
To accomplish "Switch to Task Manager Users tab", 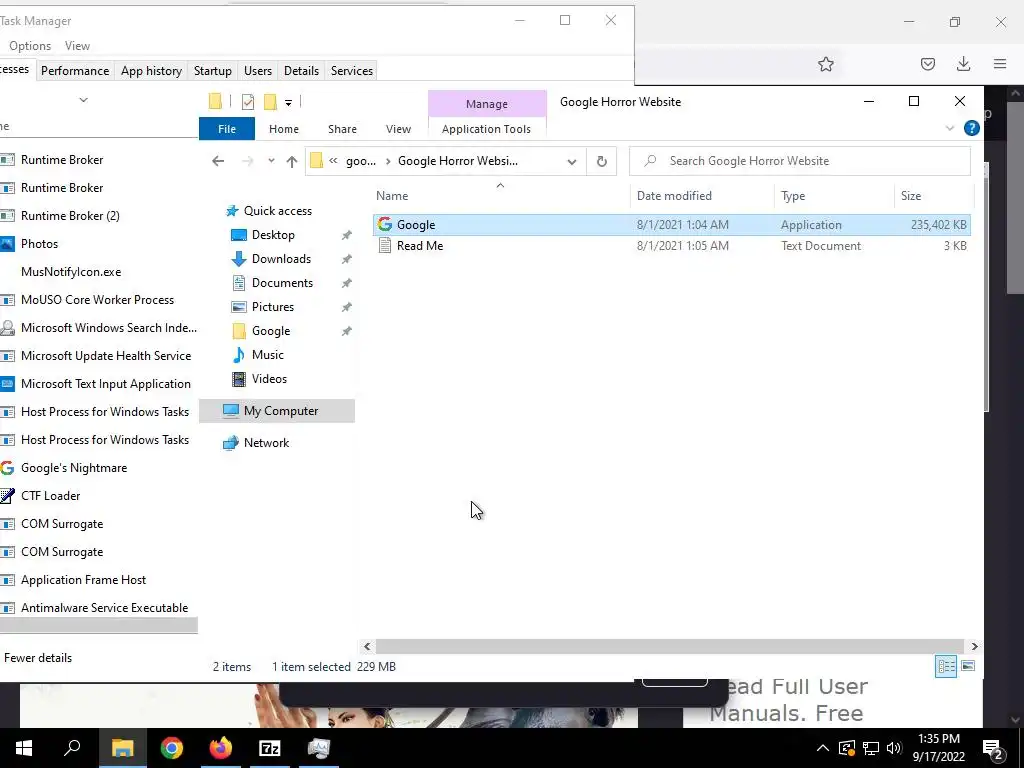I will (257, 71).
